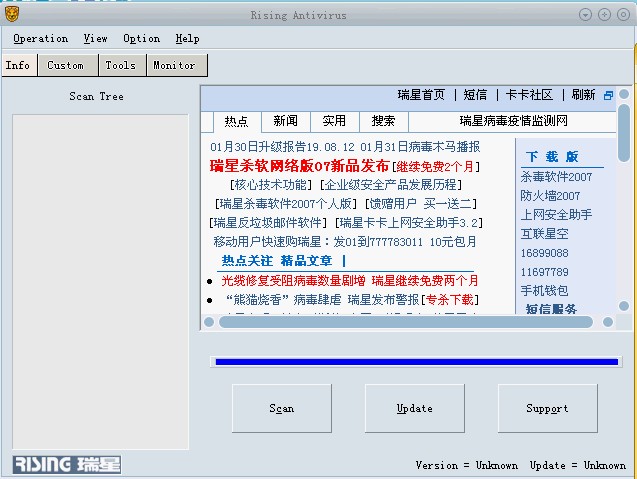637x479 pixels.
Task: Click the Update button
Action: click(x=414, y=408)
